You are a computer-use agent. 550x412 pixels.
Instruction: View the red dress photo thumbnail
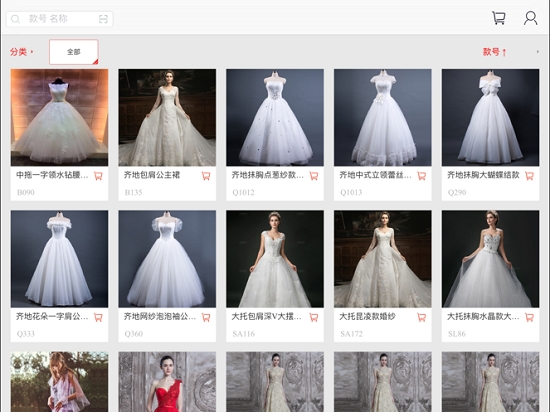(167, 382)
